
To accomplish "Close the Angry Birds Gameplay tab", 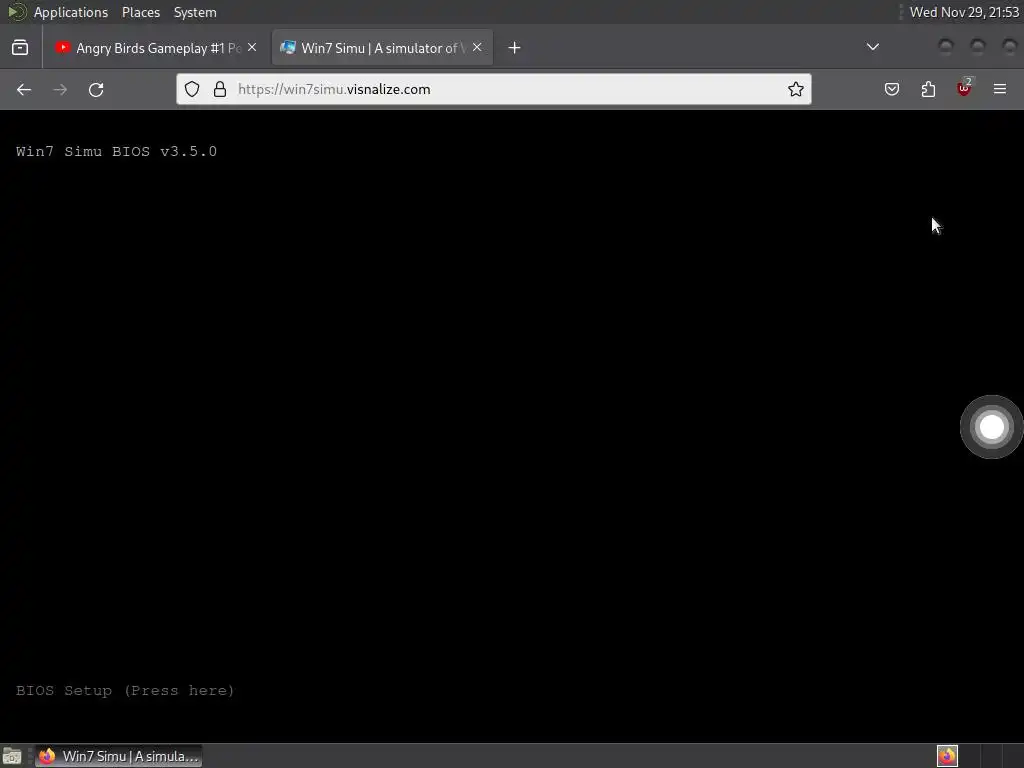I will click(x=252, y=47).
